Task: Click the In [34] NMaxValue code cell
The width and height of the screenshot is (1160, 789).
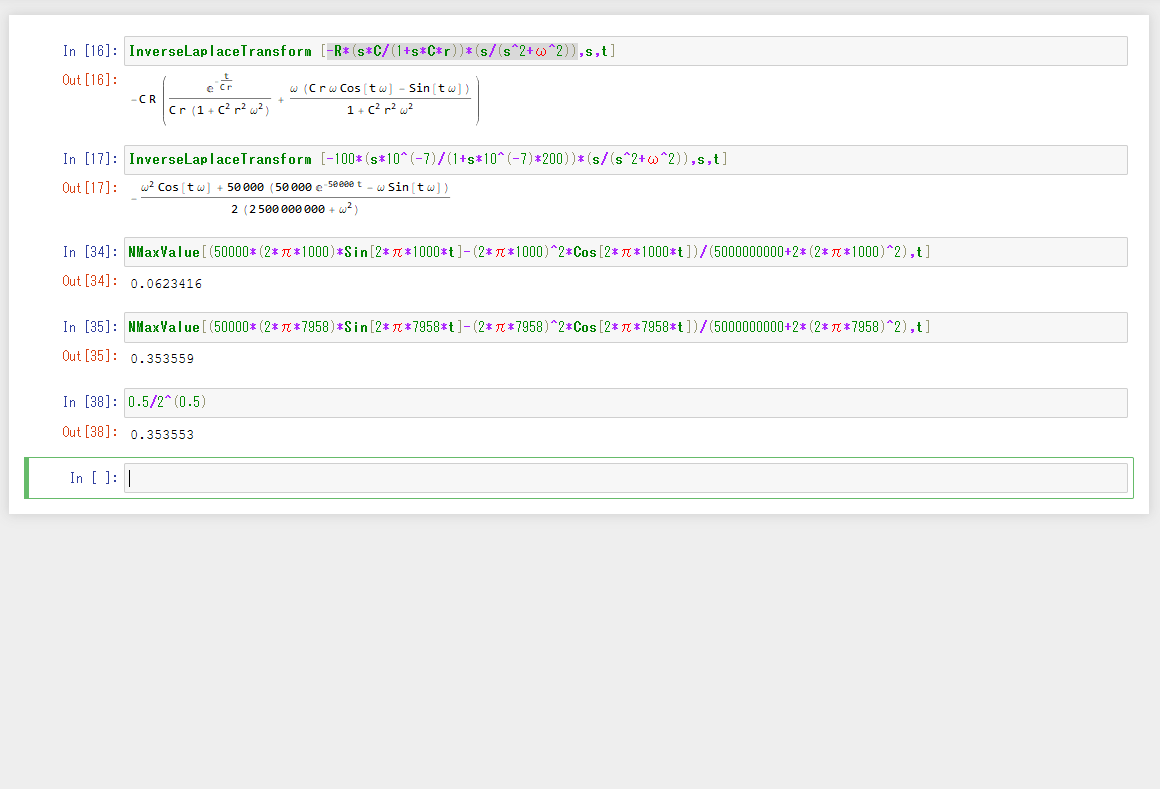Action: coord(625,252)
